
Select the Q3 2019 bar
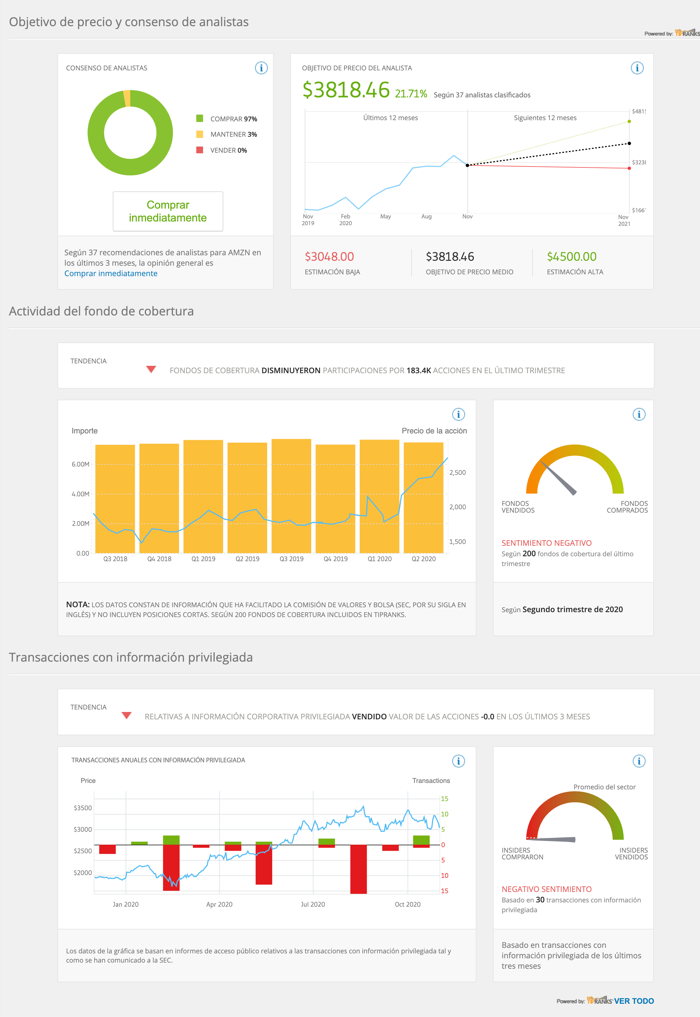pos(291,496)
